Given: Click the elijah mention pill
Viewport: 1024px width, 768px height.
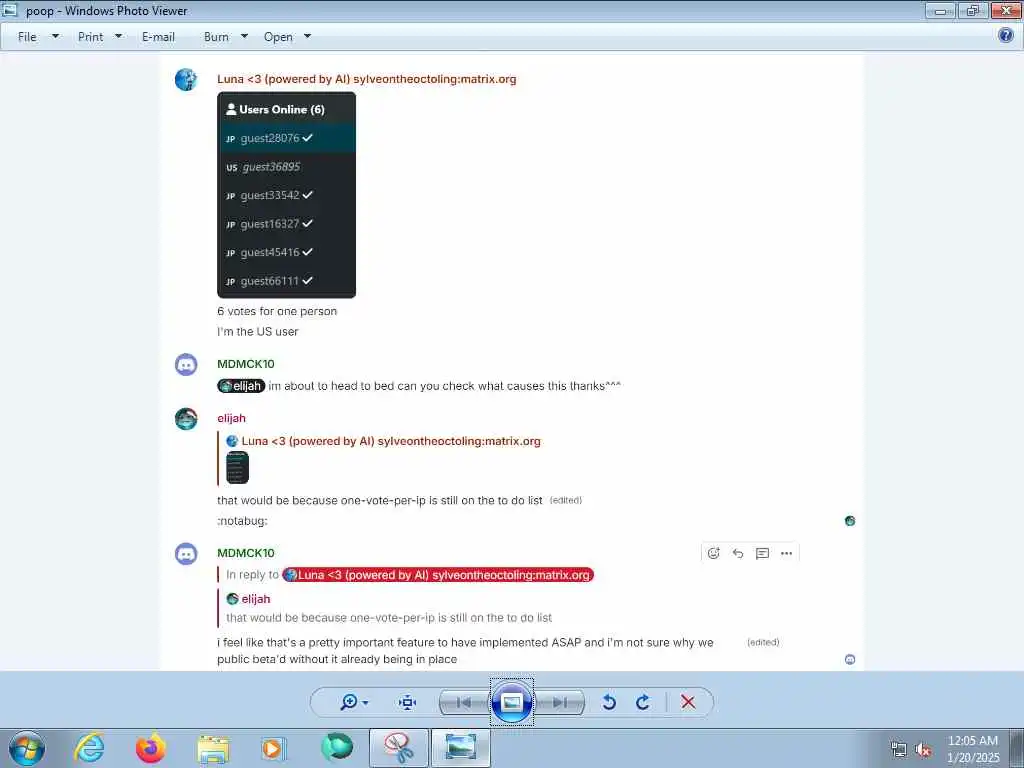Looking at the screenshot, I should pos(241,386).
